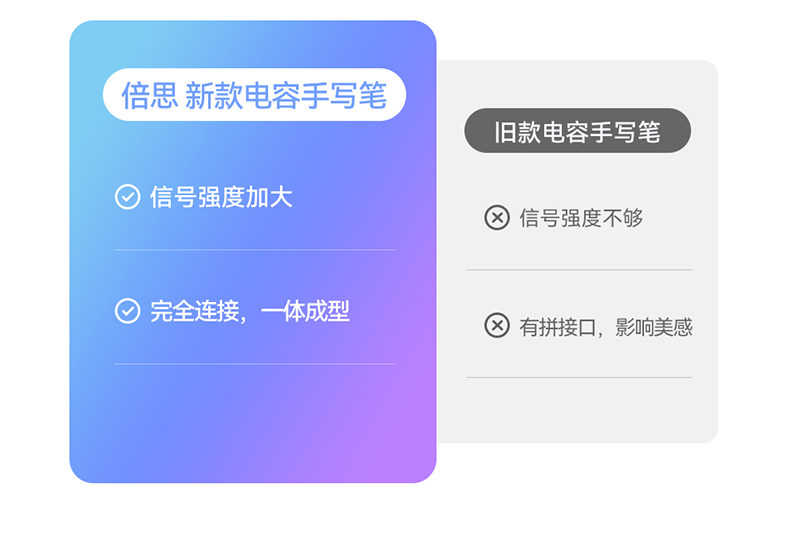Click the dark gray 旧款电容手写笔 pill
The height and width of the screenshot is (560, 790).
577,131
